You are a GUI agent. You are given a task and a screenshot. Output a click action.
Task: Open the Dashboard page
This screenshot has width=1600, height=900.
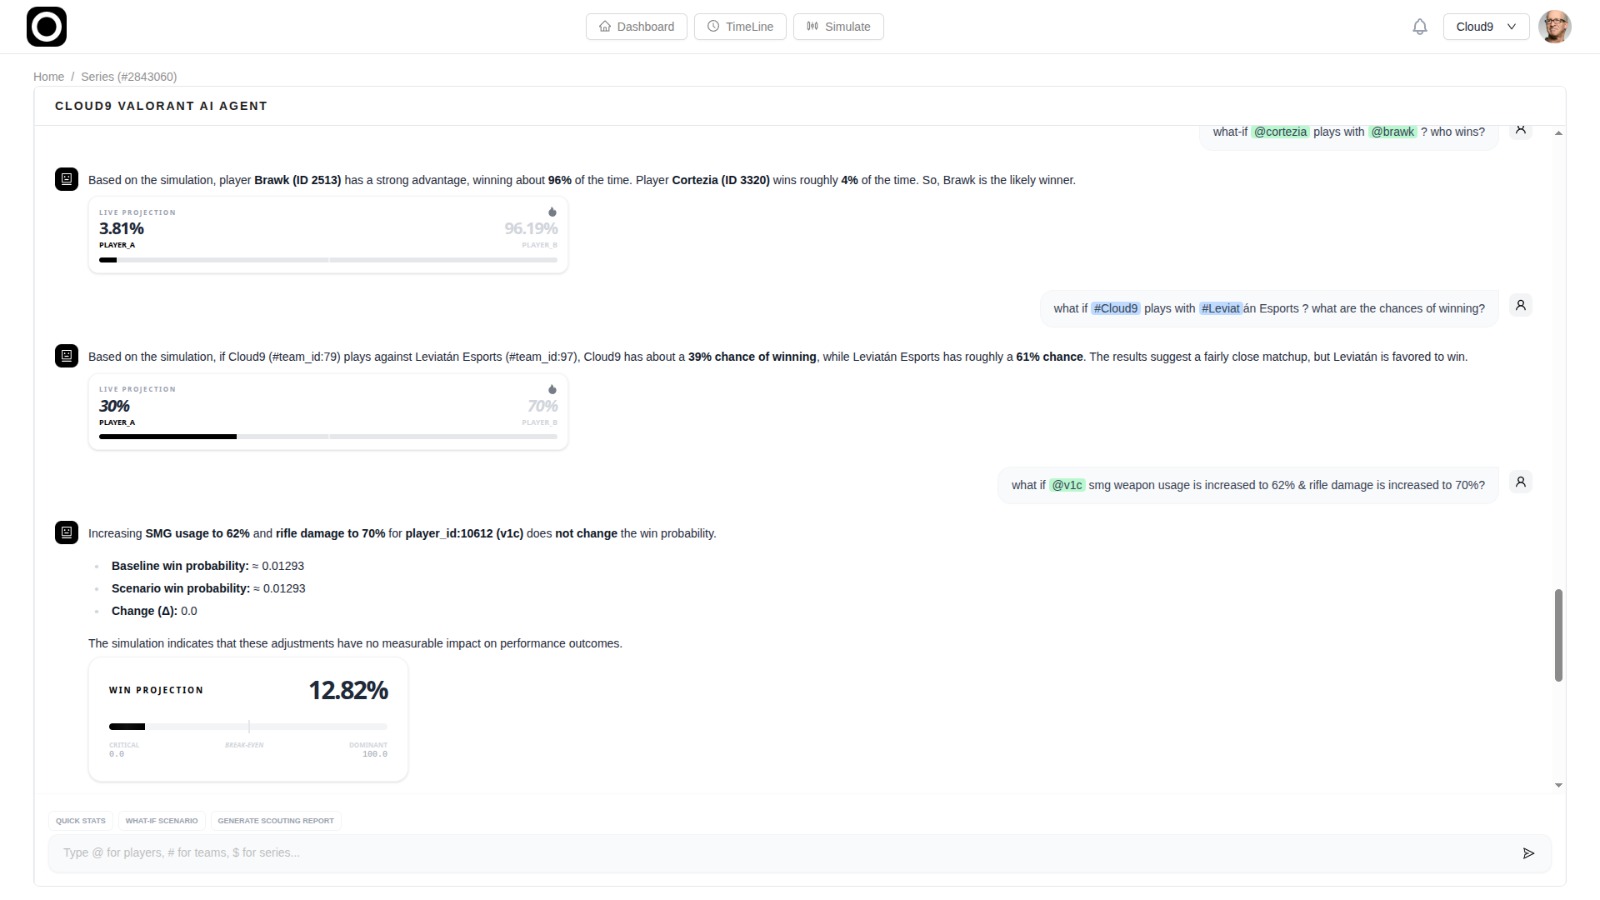(636, 27)
